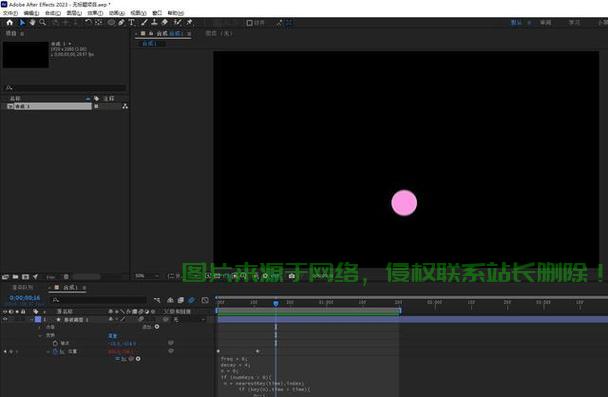Select the Type (T) tool
This screenshot has height=397, width=608.
point(132,22)
